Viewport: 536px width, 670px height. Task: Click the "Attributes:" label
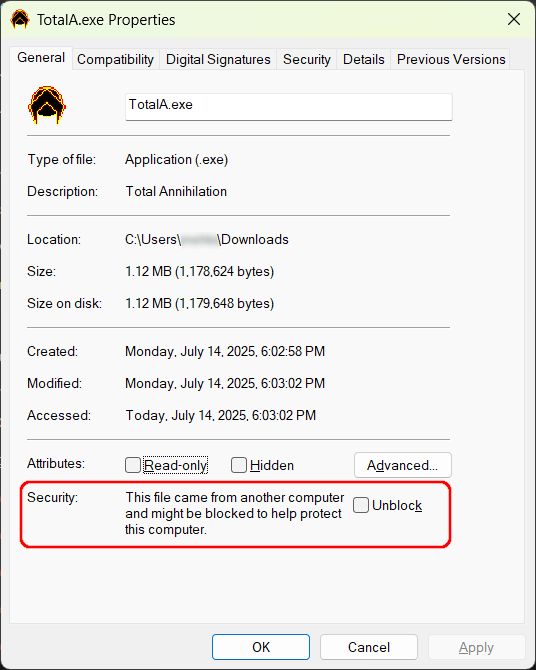pyautogui.click(x=56, y=463)
